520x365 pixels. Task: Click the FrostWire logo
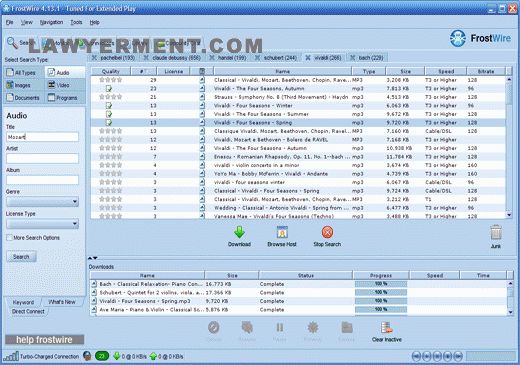(480, 38)
